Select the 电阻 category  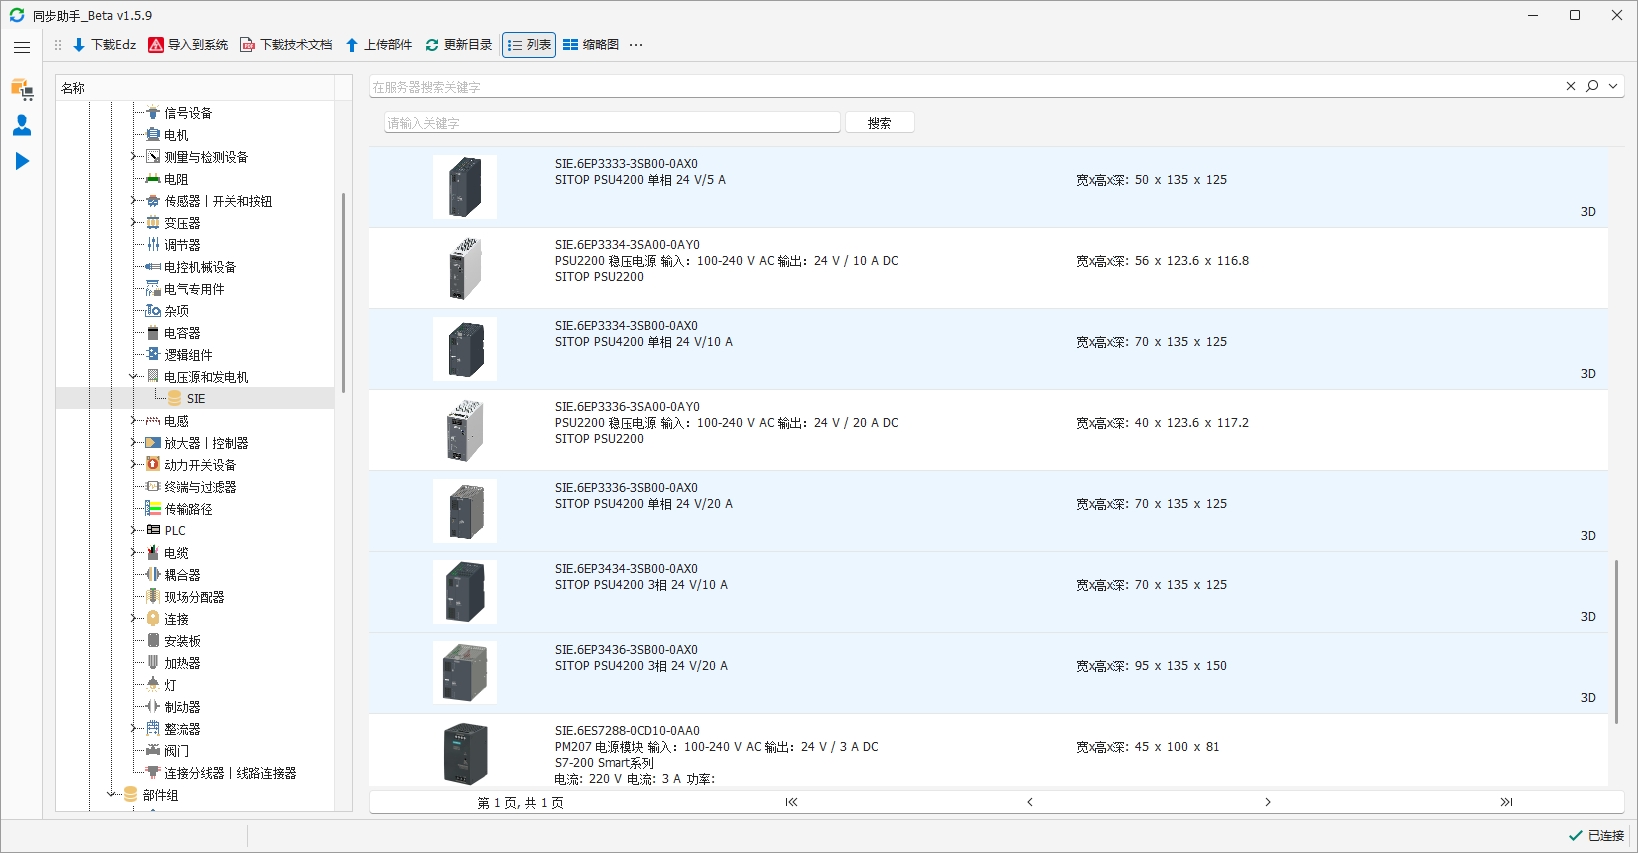(x=176, y=179)
